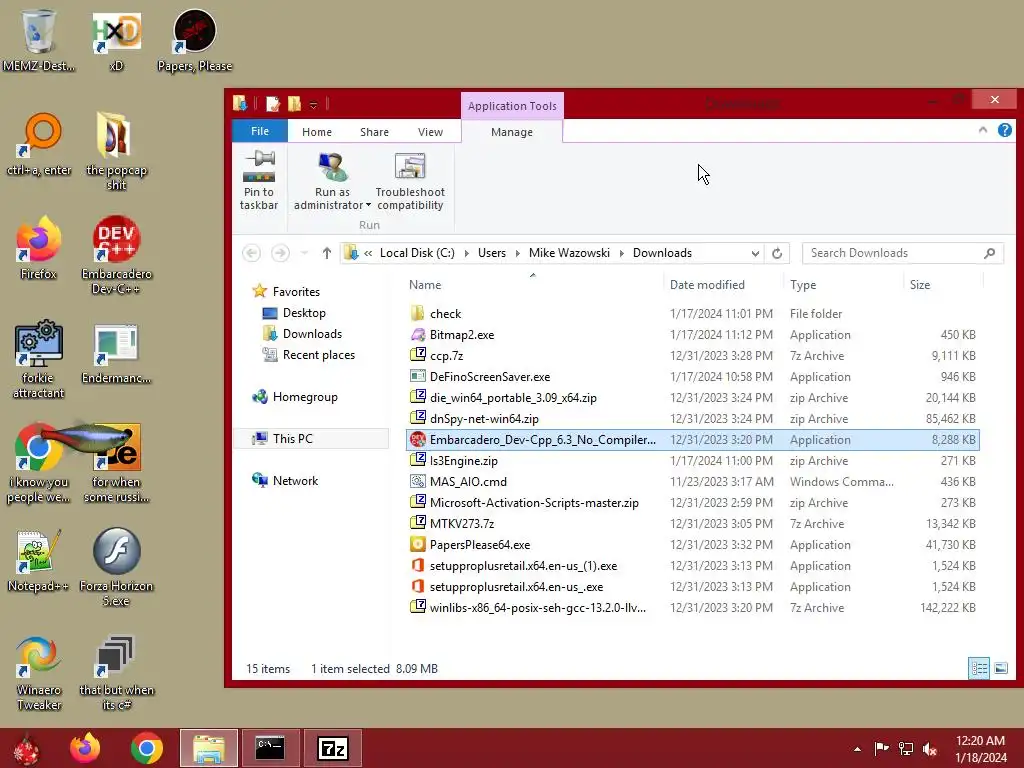Switch to Details view icon in status bar
Image resolution: width=1024 pixels, height=768 pixels.
[979, 668]
